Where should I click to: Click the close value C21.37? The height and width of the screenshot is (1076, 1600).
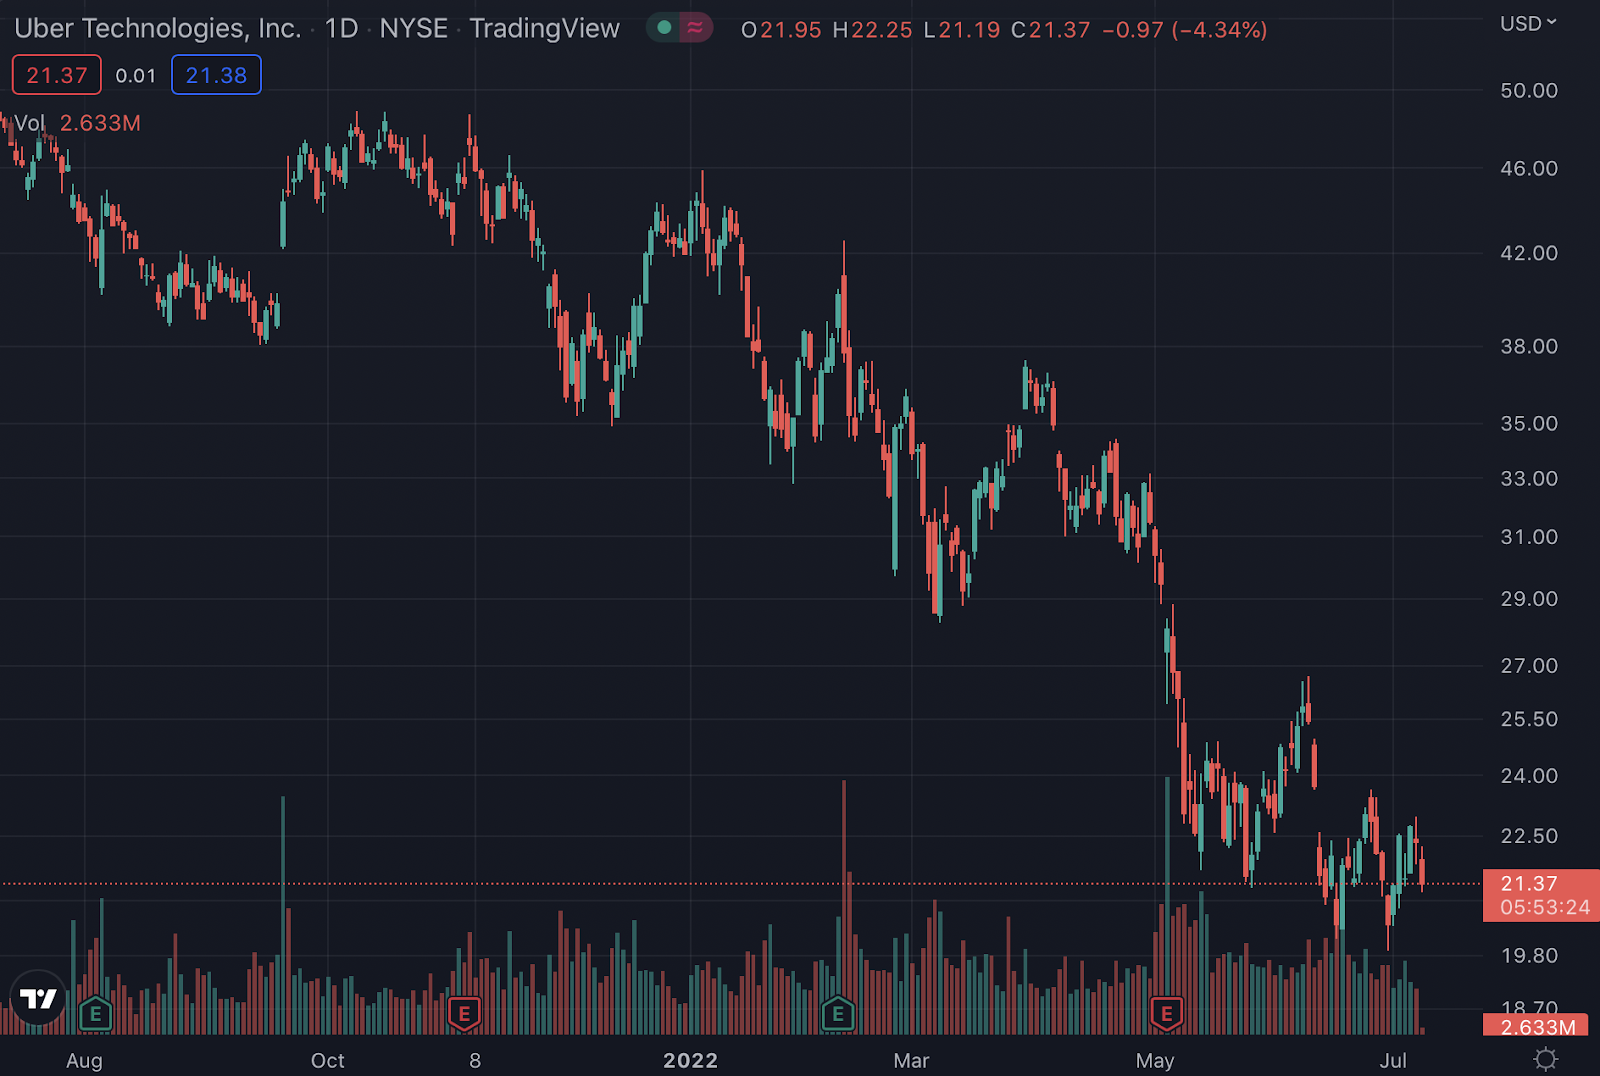(x=1050, y=30)
